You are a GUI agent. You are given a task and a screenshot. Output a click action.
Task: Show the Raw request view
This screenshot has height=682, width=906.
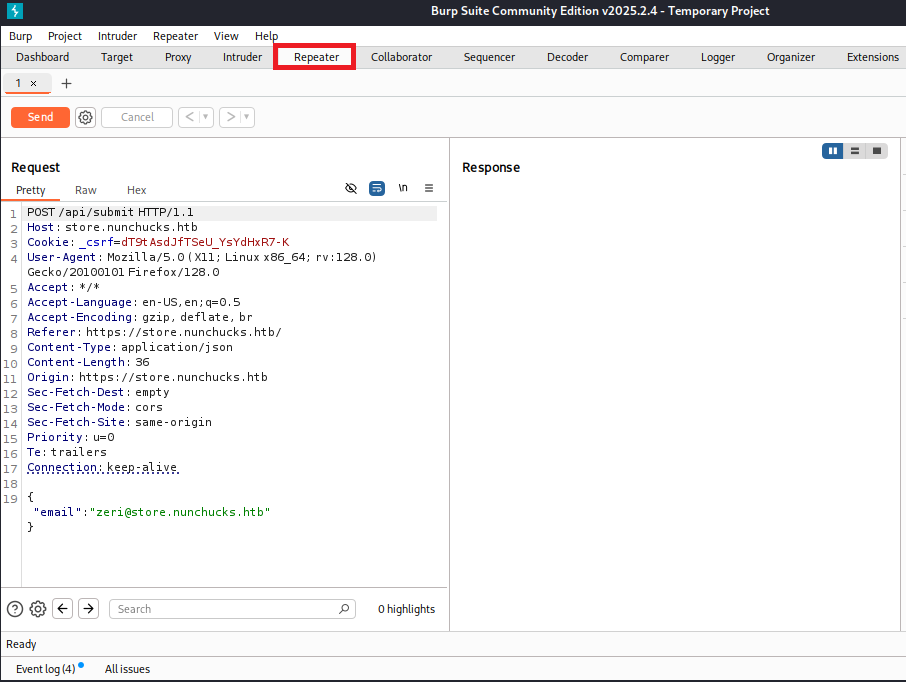(x=86, y=190)
